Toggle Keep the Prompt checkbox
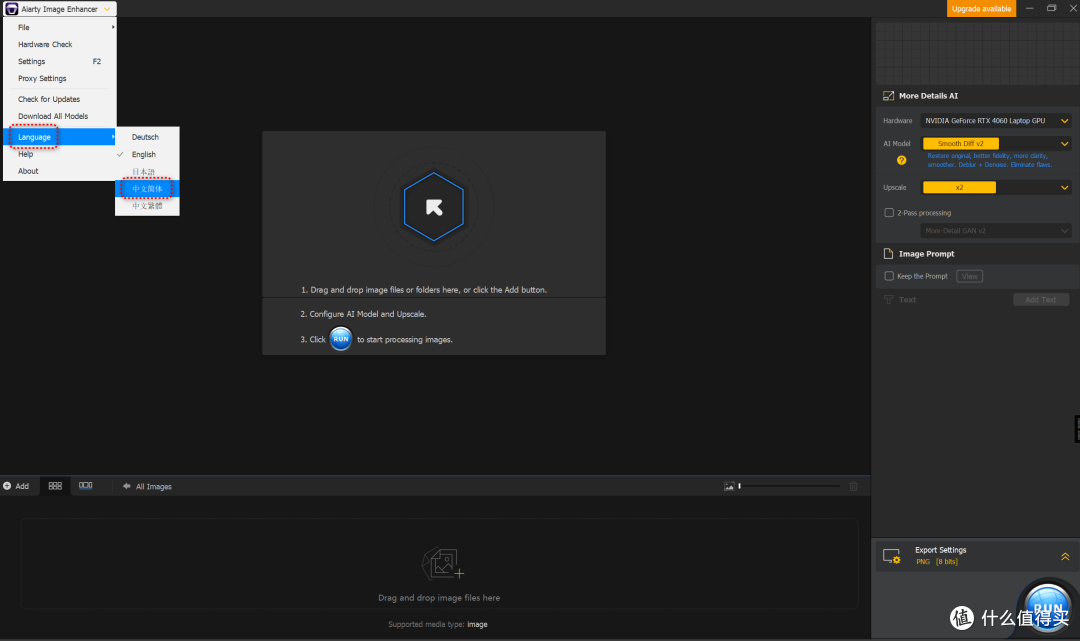1080x641 pixels. click(x=889, y=276)
